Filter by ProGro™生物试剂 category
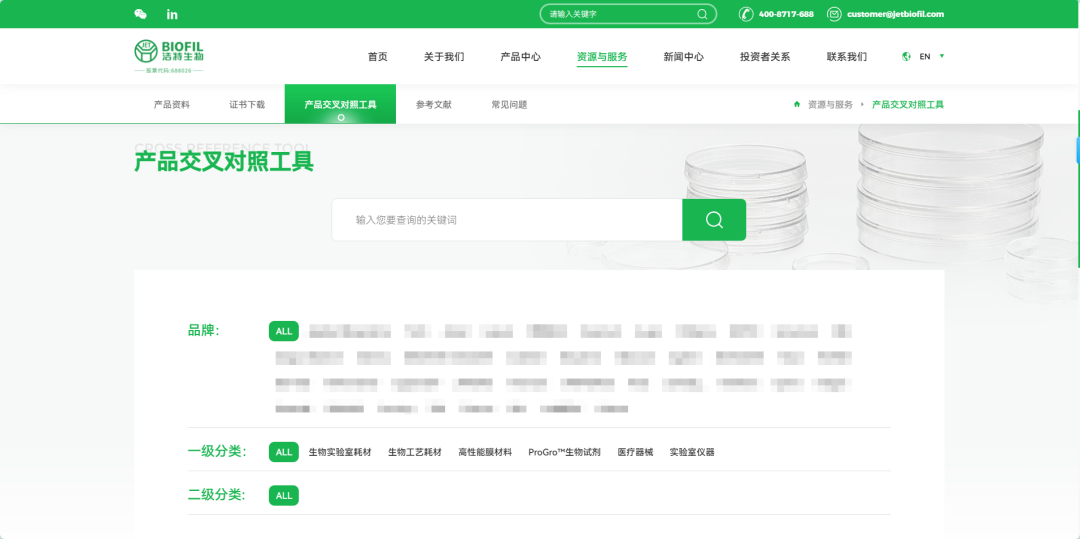This screenshot has height=539, width=1080. pos(565,452)
